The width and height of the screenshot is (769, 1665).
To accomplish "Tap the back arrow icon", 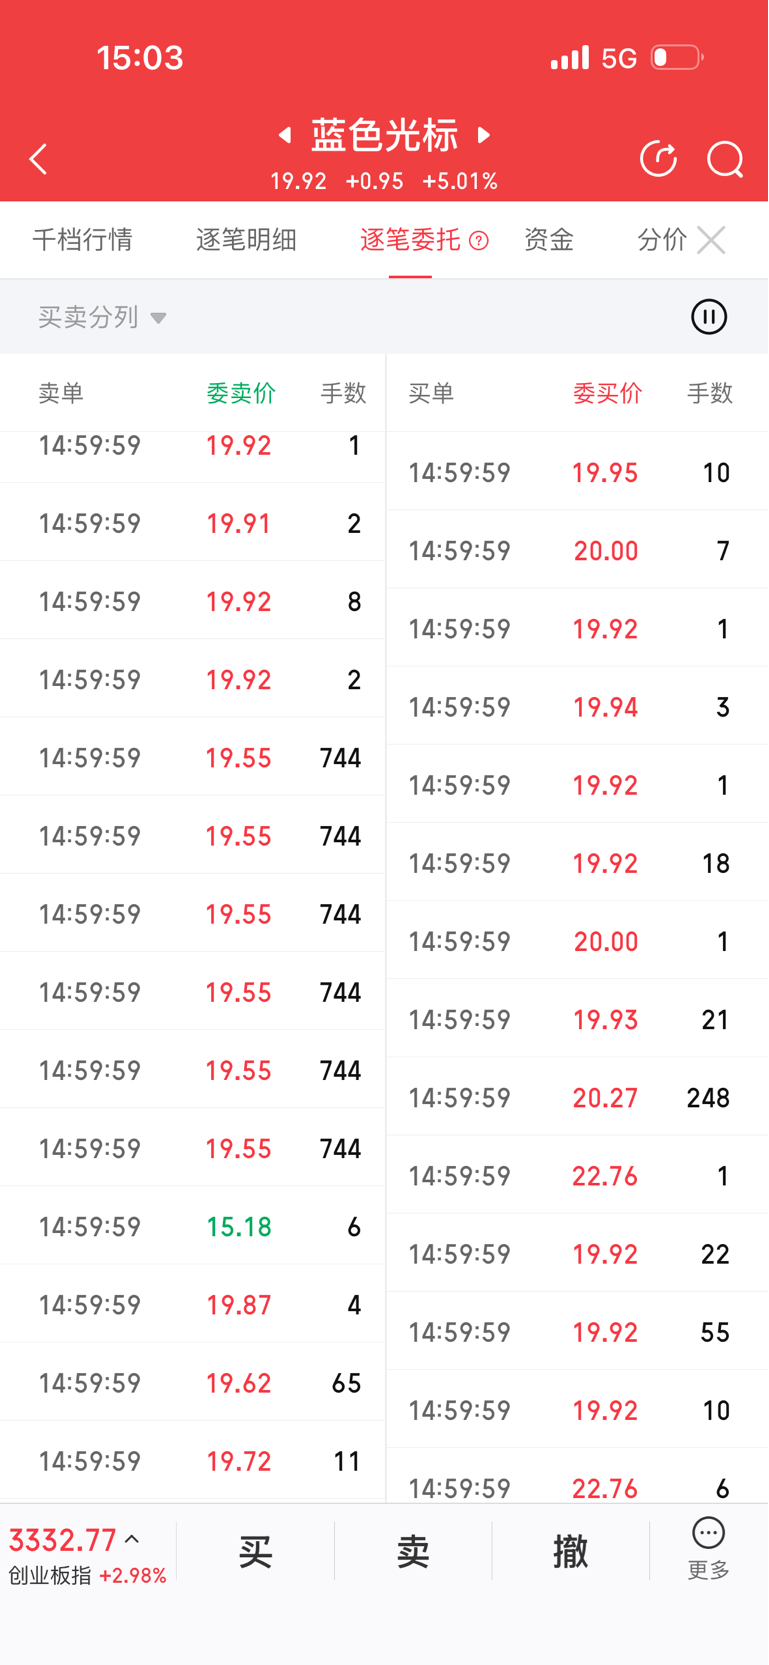I will coord(39,159).
